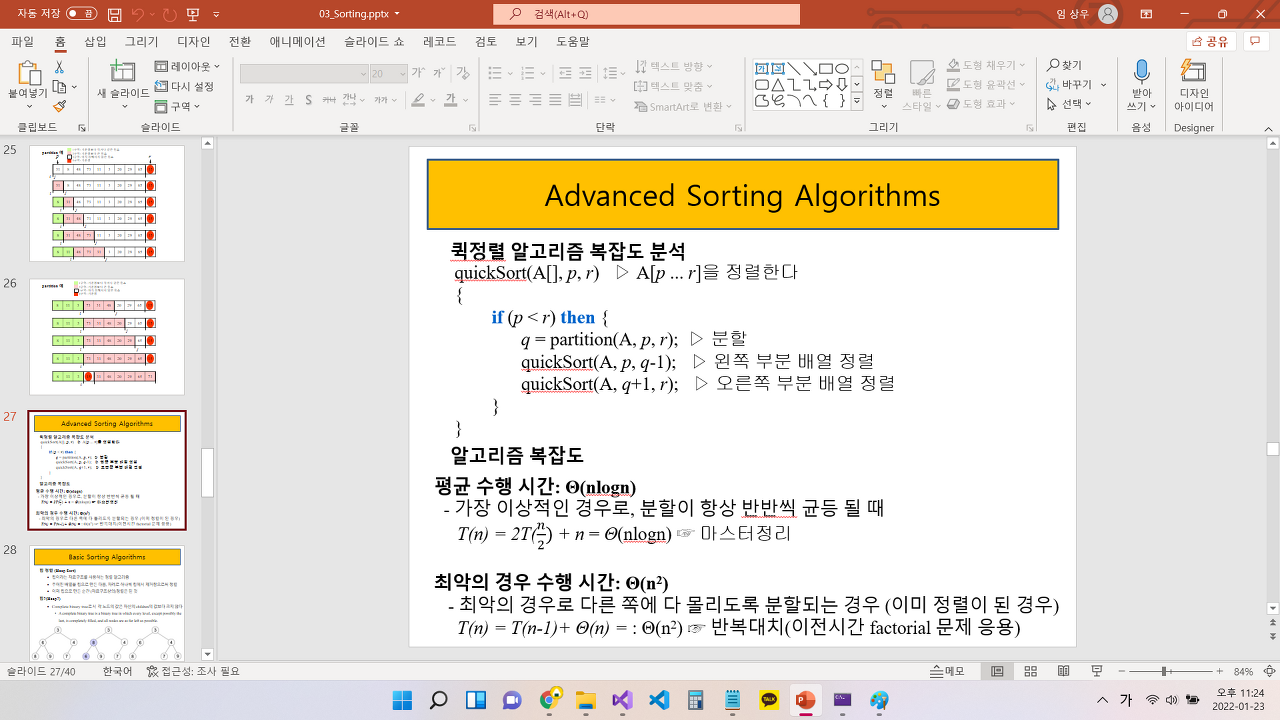Click the Share (공유) button
1280x720 pixels.
1211,42
